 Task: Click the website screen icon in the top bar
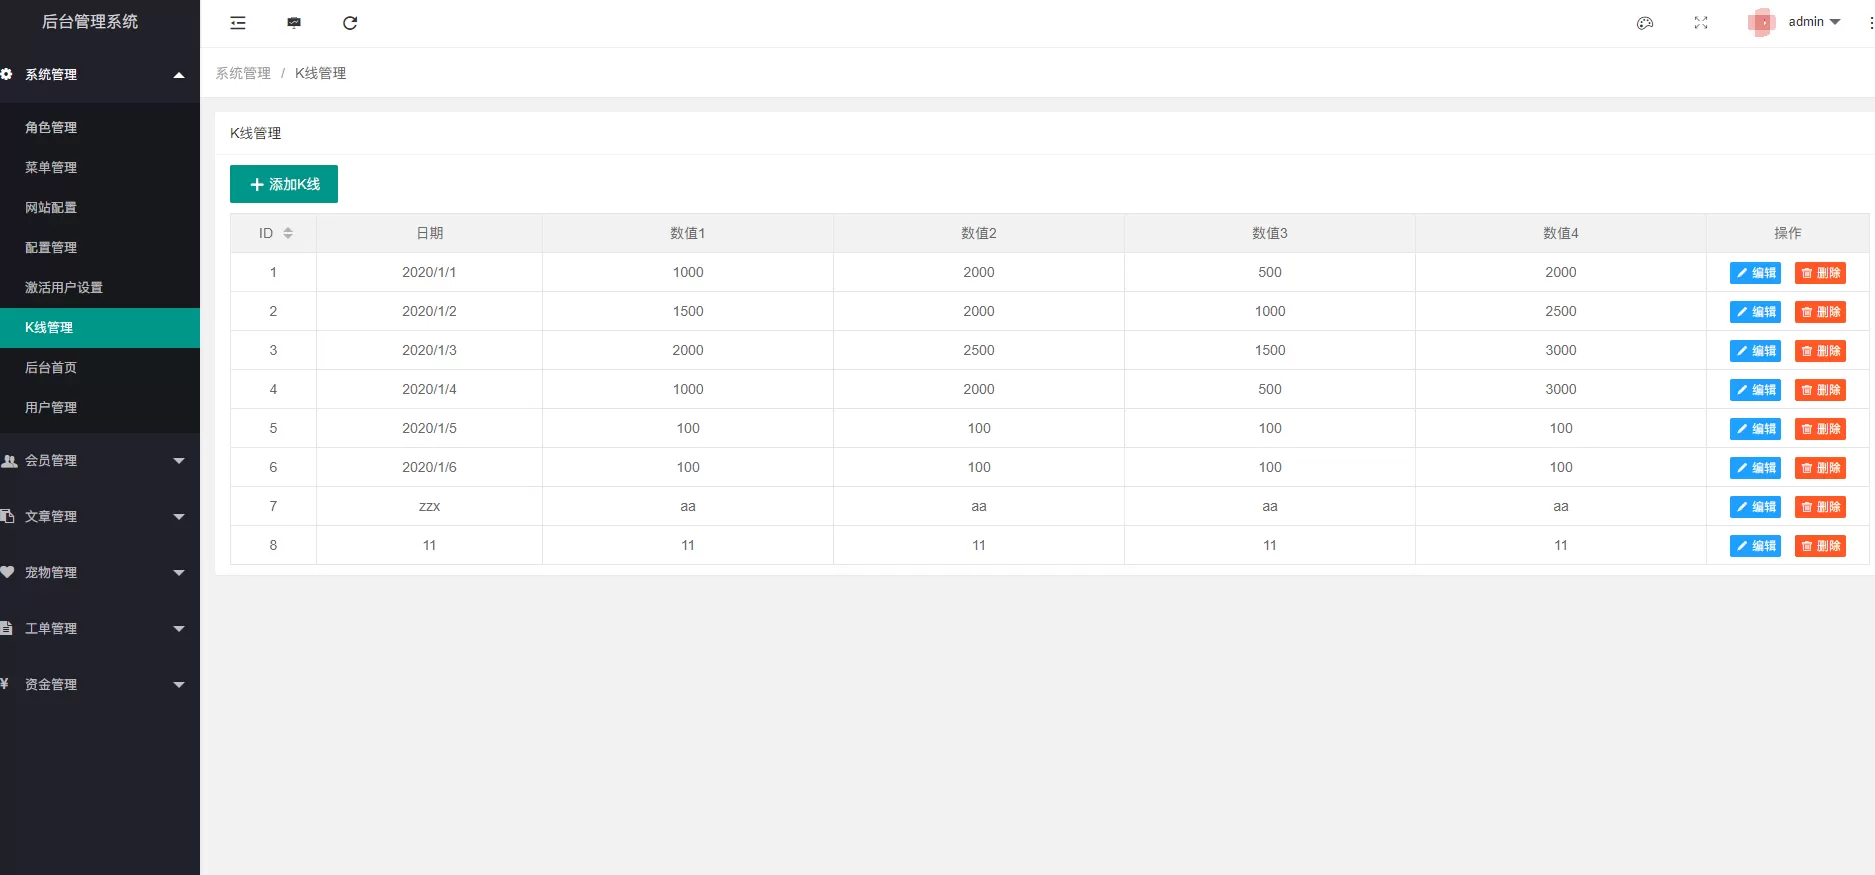coord(294,23)
